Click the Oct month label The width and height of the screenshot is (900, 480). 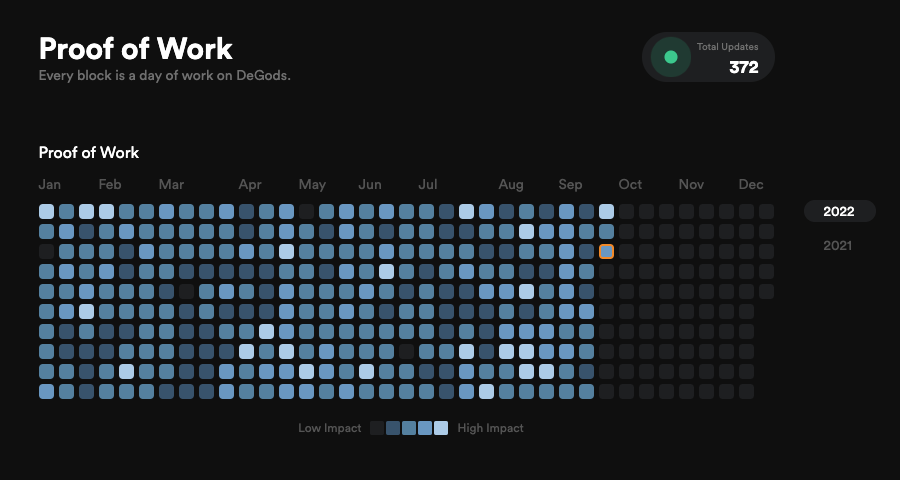[x=630, y=184]
